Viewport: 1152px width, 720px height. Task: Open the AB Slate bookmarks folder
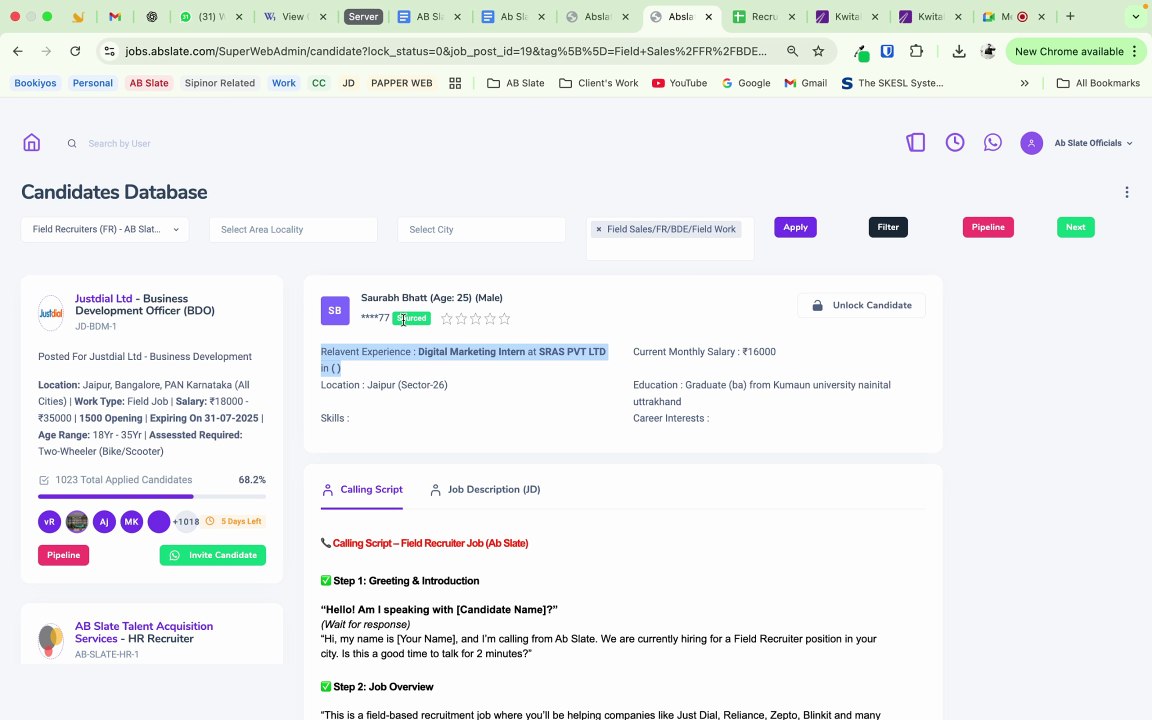point(516,83)
